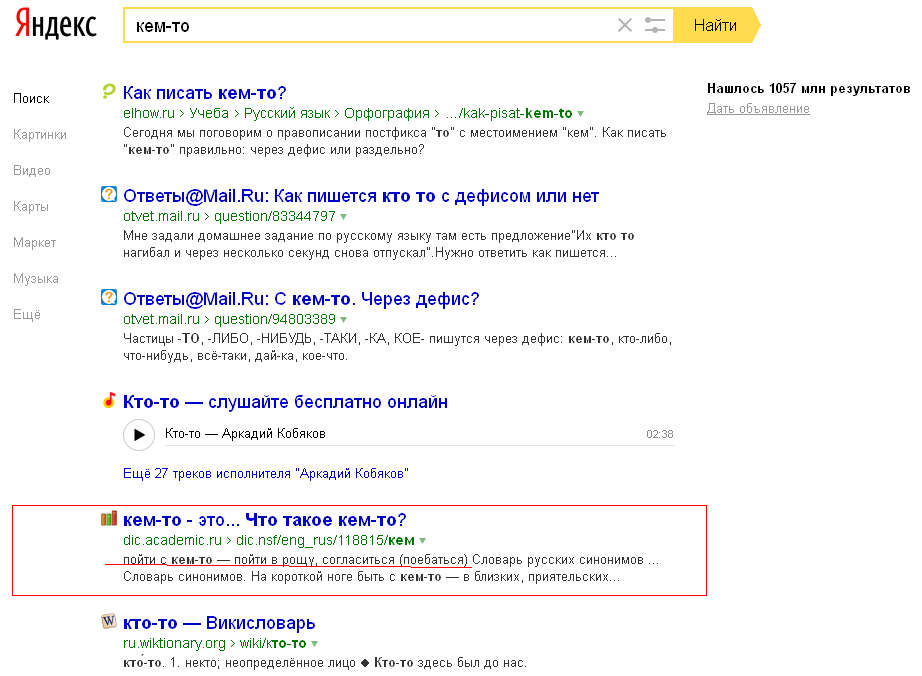Click the Yandex logo

pos(56,27)
